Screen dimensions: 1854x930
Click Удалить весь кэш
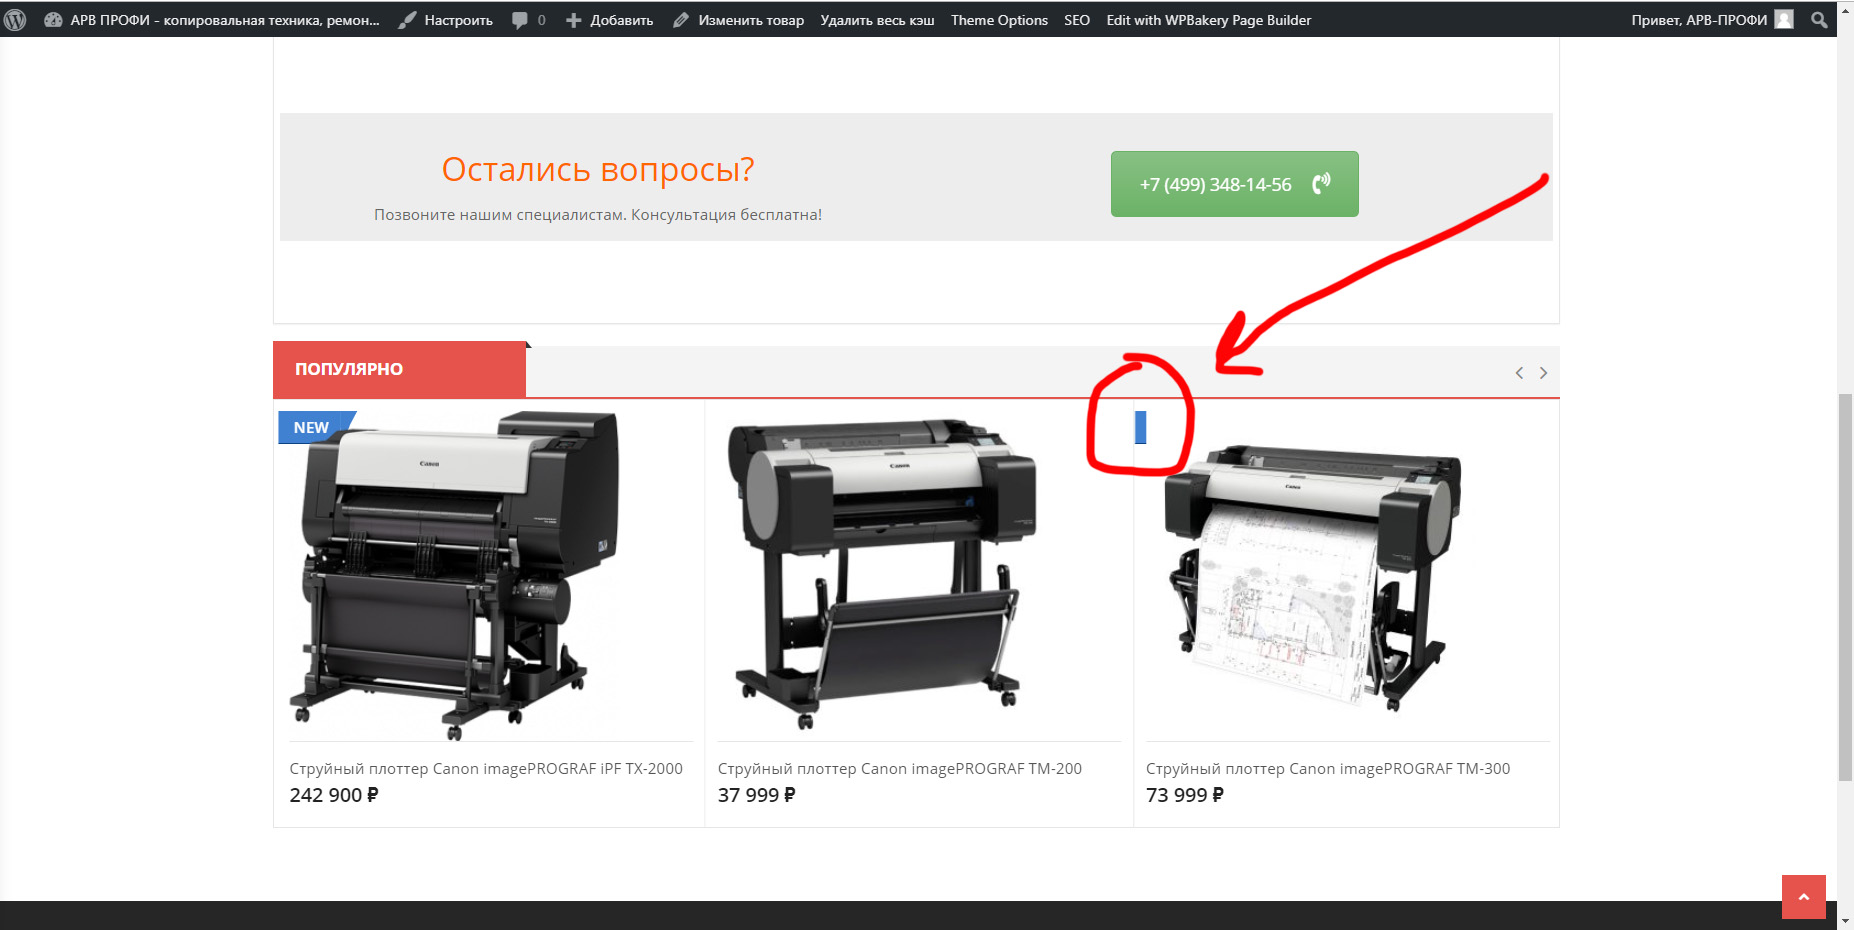[x=877, y=20]
